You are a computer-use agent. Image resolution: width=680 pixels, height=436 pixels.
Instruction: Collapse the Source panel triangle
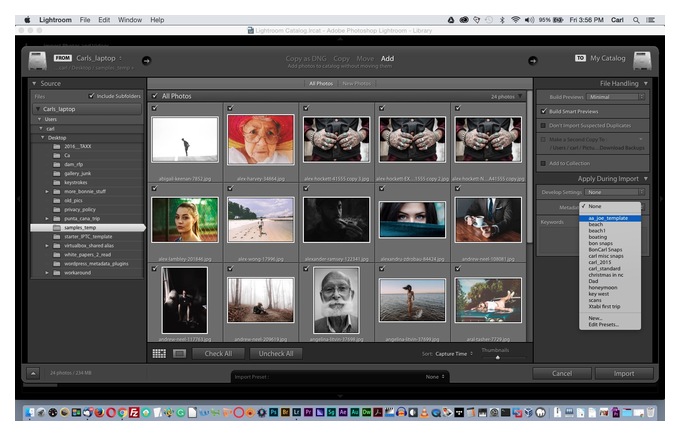tap(34, 83)
